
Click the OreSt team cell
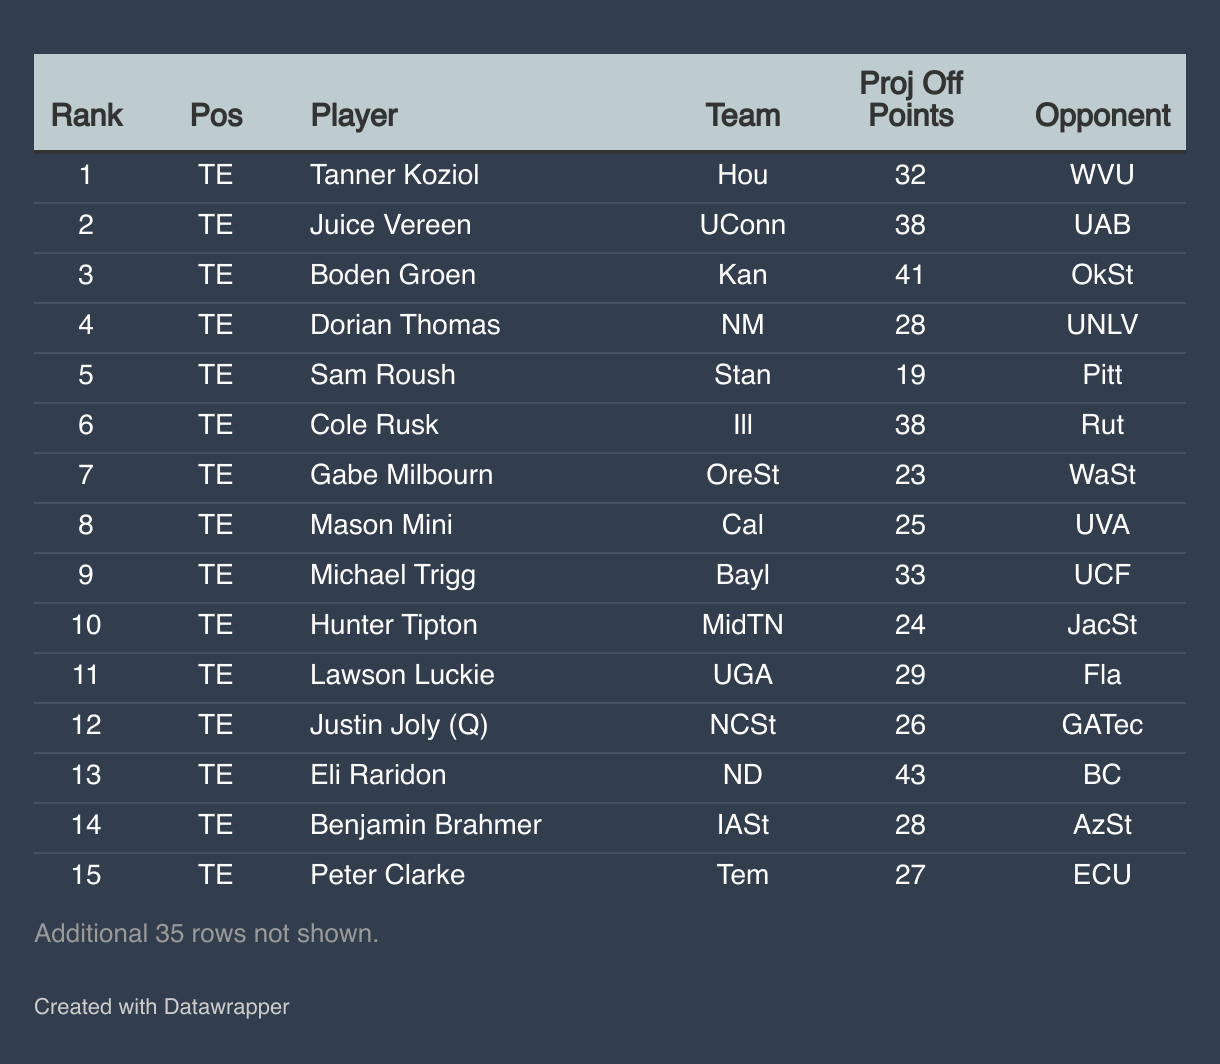(x=743, y=475)
